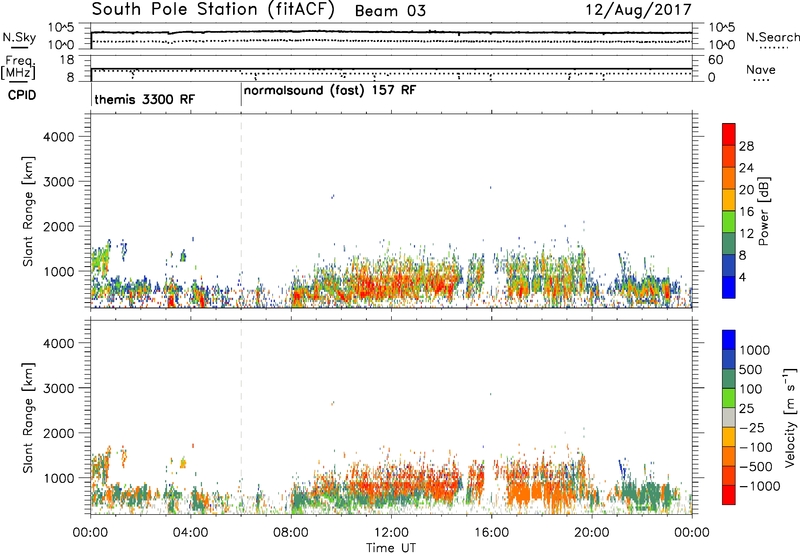The height and width of the screenshot is (554, 800).
Task: Click the 28 label on Power colorbar
Action: 746,146
